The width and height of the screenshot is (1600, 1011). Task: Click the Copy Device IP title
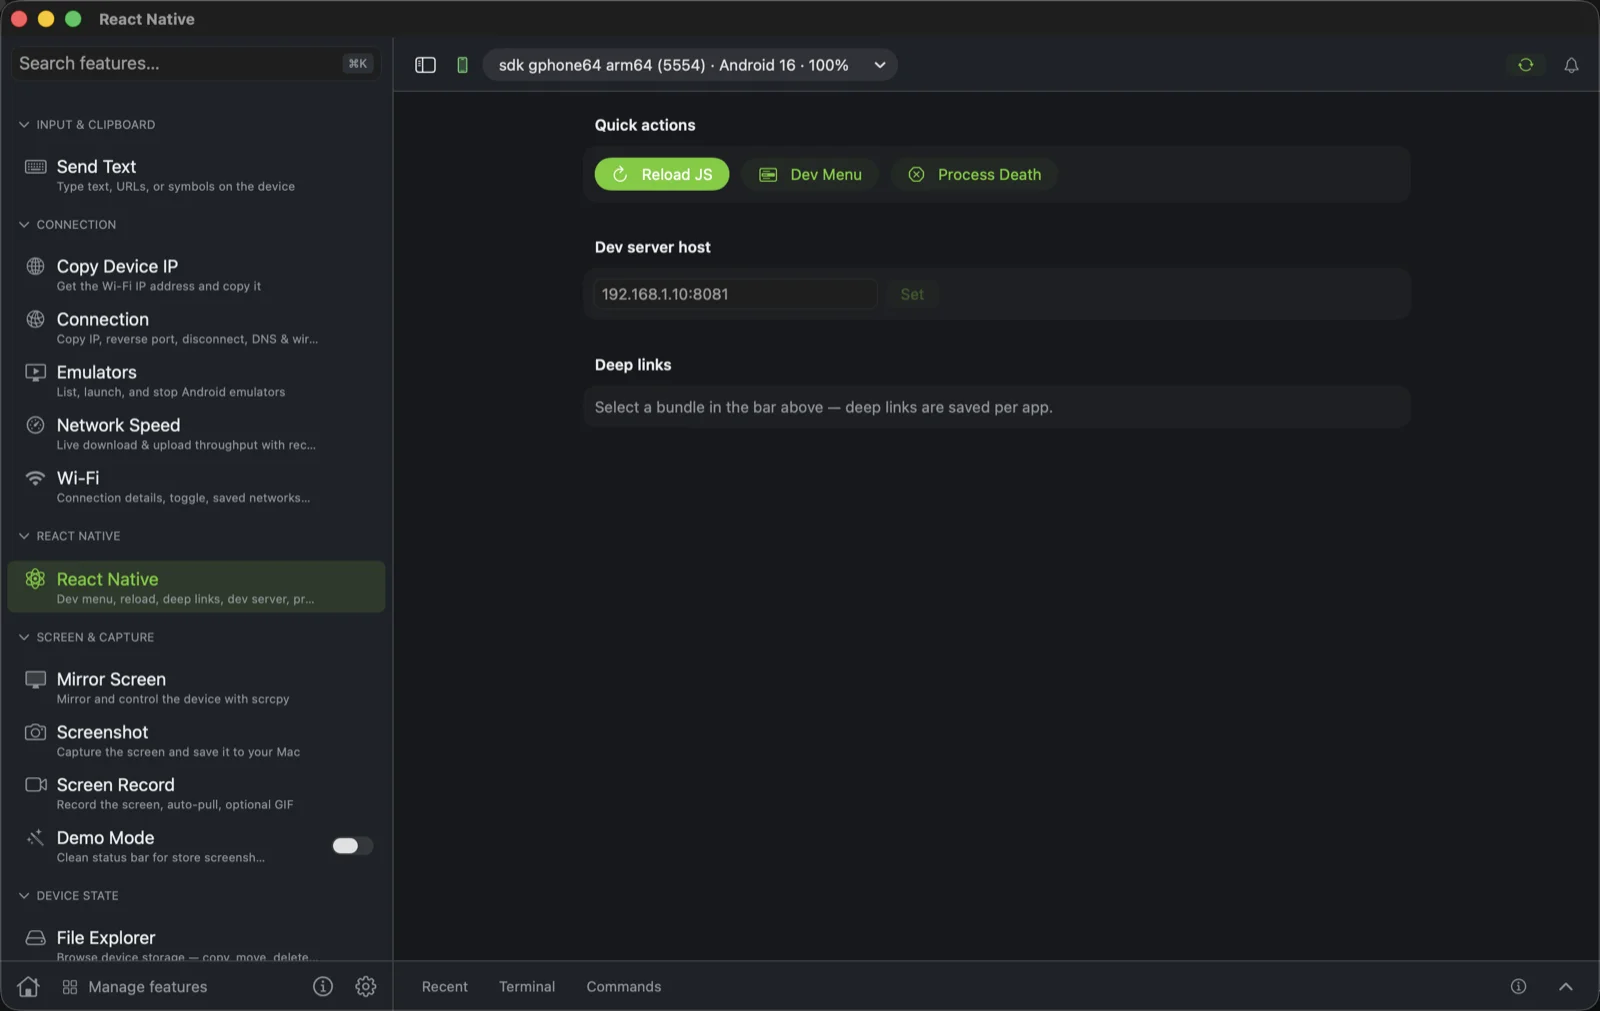[117, 266]
